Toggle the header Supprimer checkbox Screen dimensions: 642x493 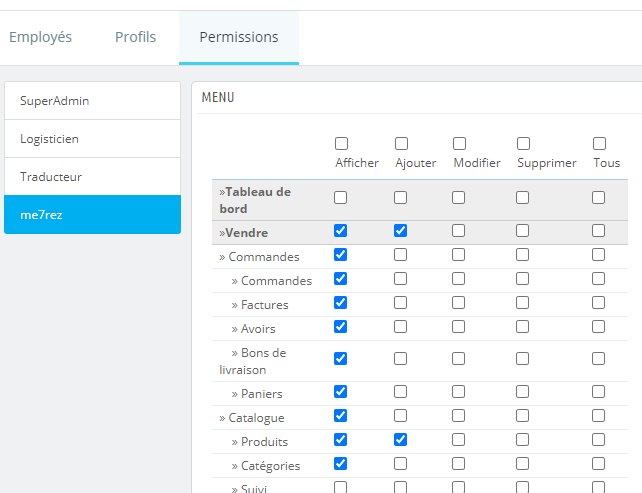[x=523, y=144]
